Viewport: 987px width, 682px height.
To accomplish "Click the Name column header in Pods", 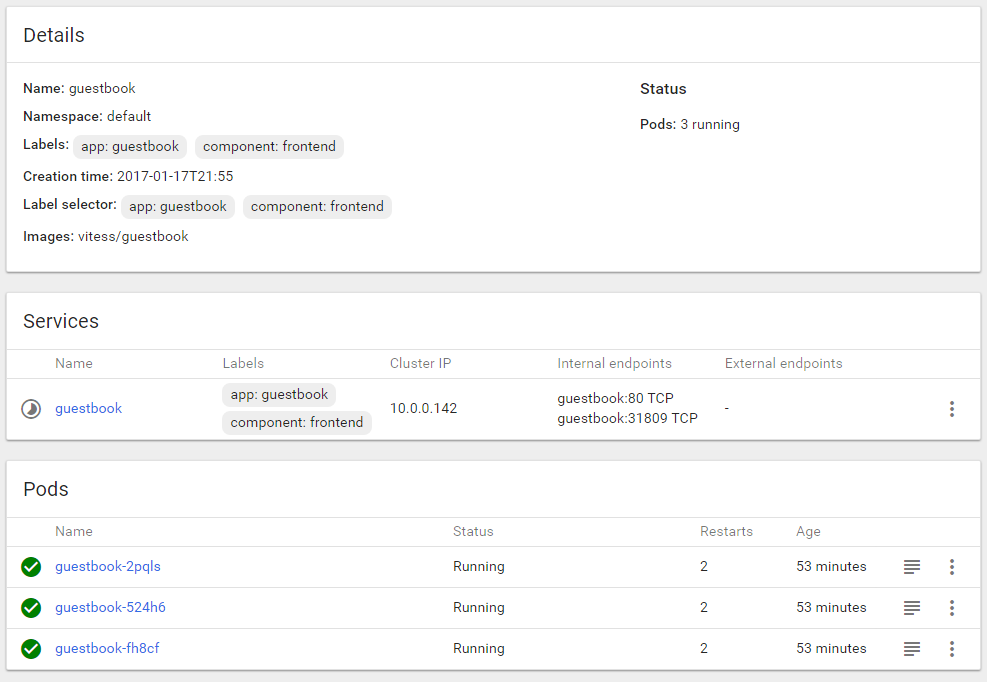I will tap(74, 531).
